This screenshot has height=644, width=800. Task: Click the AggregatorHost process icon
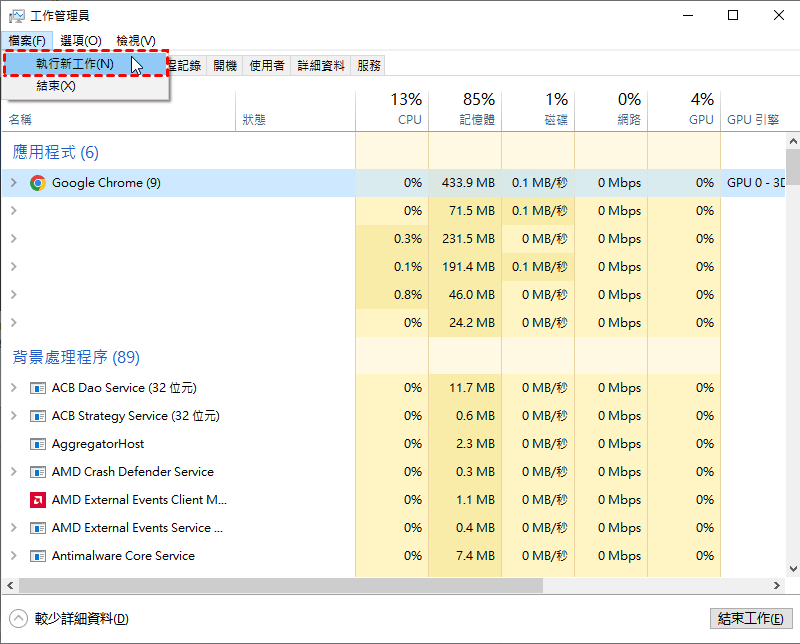tap(38, 444)
